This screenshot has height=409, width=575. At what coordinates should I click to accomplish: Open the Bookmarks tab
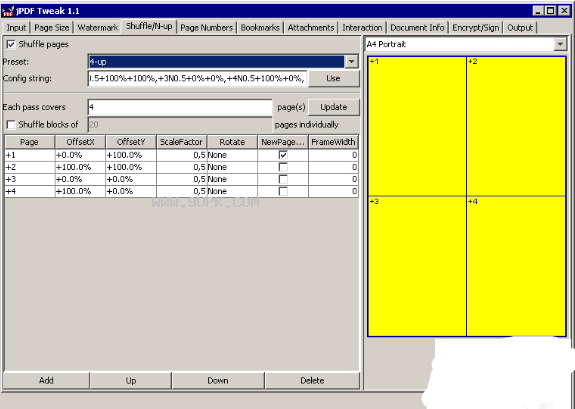(x=260, y=28)
